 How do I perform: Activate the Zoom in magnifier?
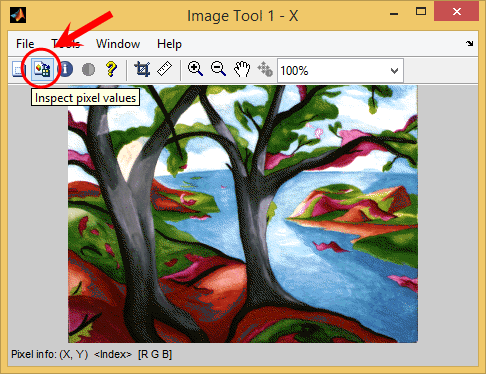coord(195,69)
